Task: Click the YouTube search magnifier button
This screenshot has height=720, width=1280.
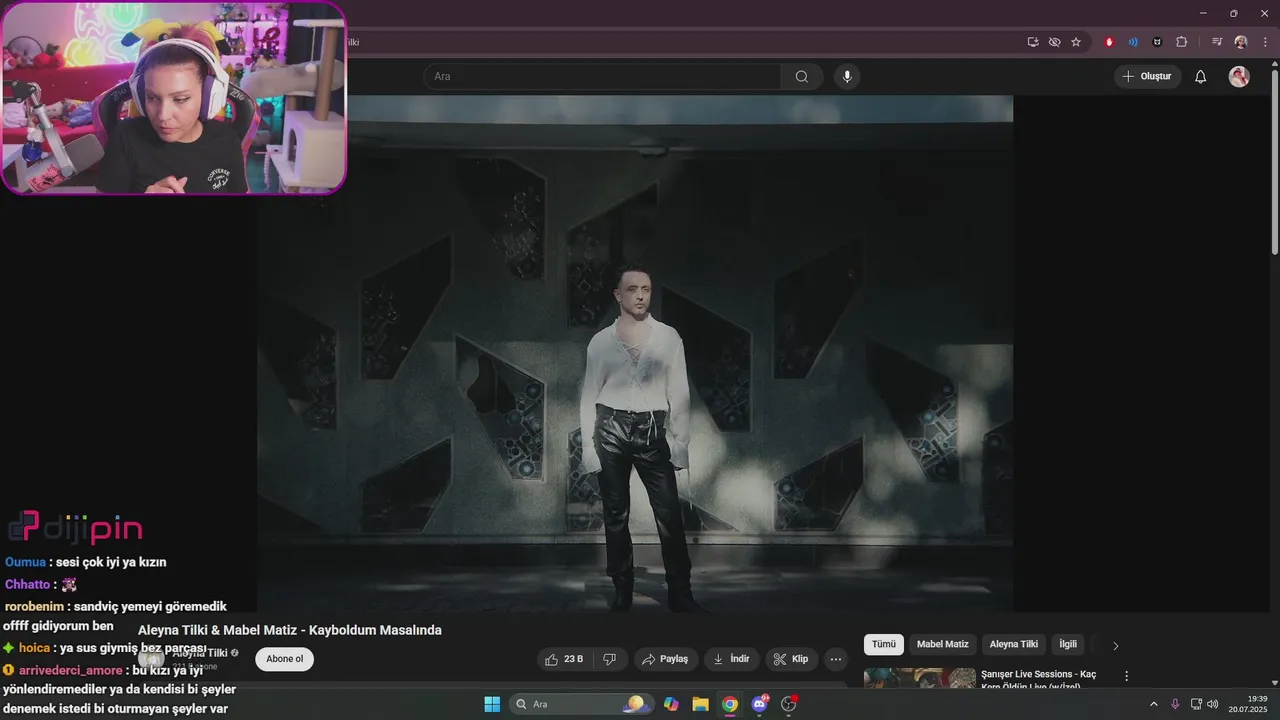Action: pyautogui.click(x=802, y=77)
